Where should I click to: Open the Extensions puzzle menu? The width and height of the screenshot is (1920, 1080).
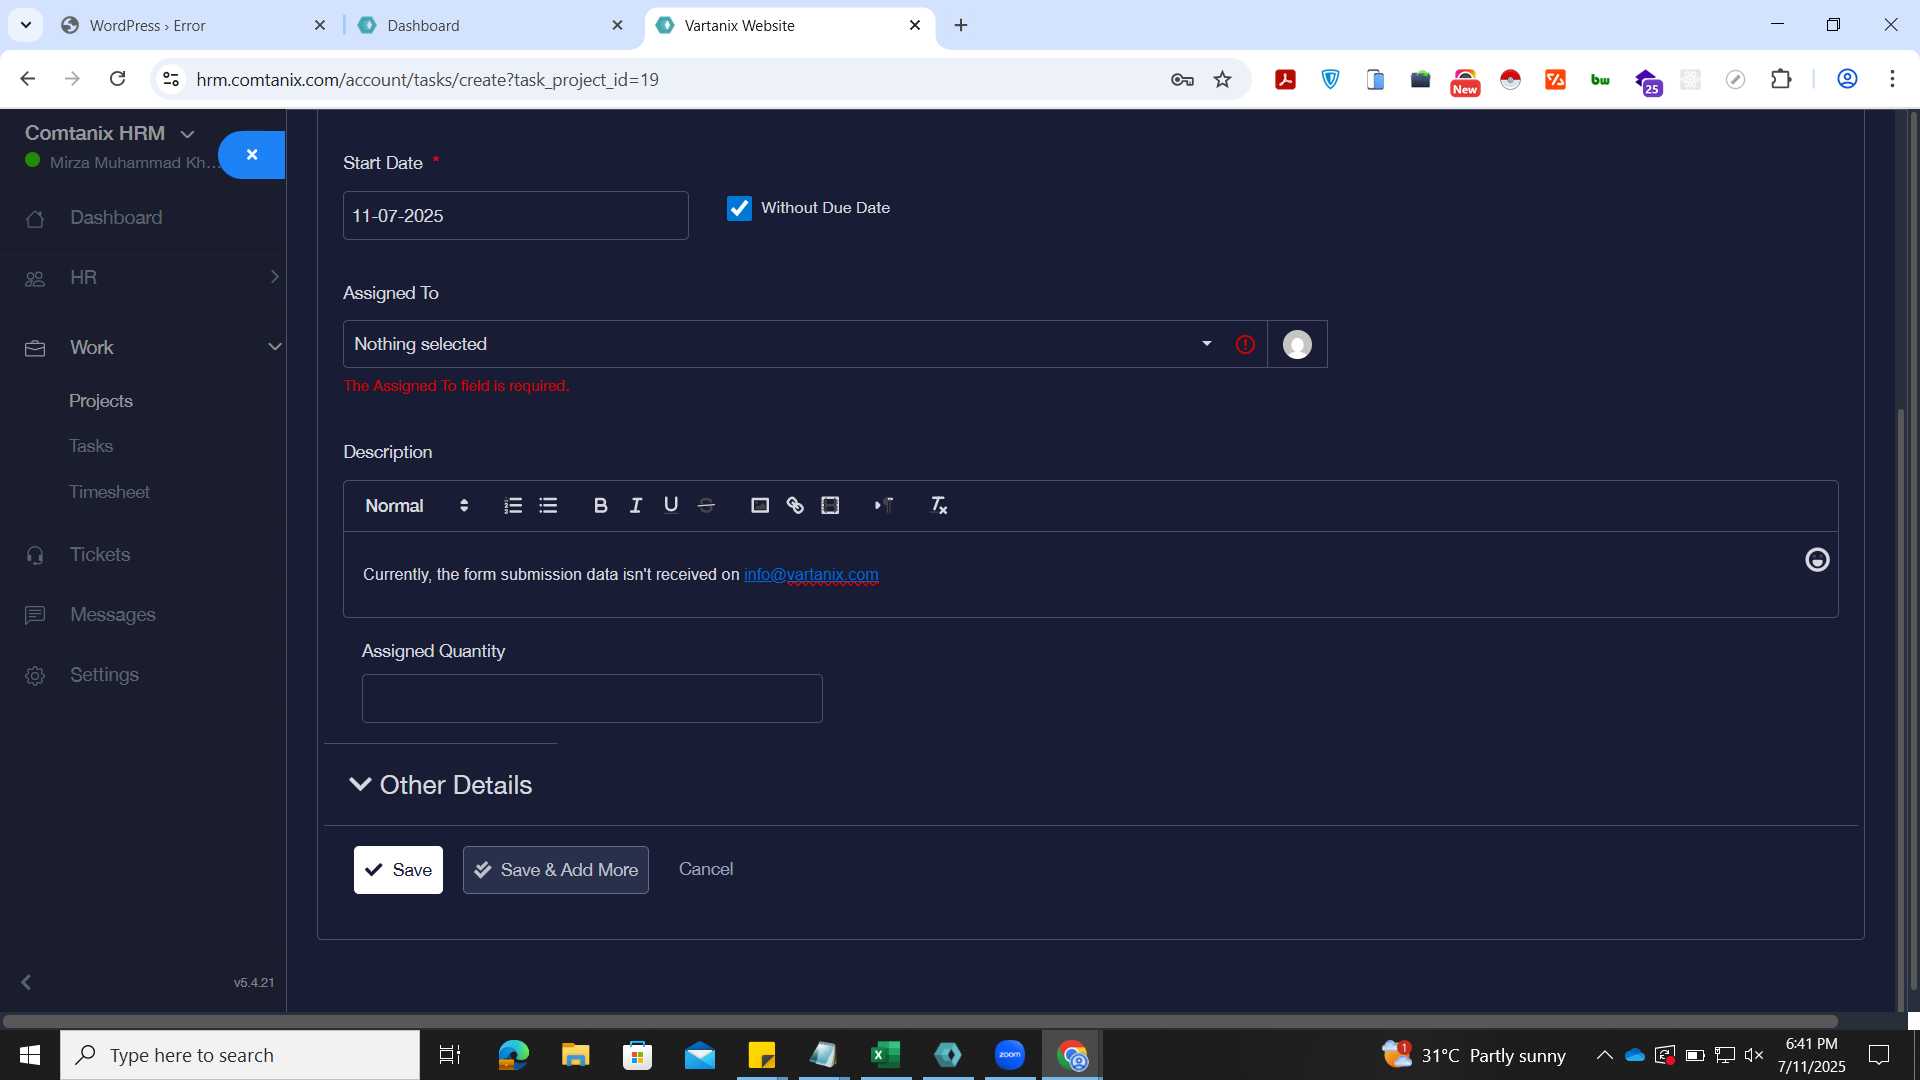tap(1781, 80)
